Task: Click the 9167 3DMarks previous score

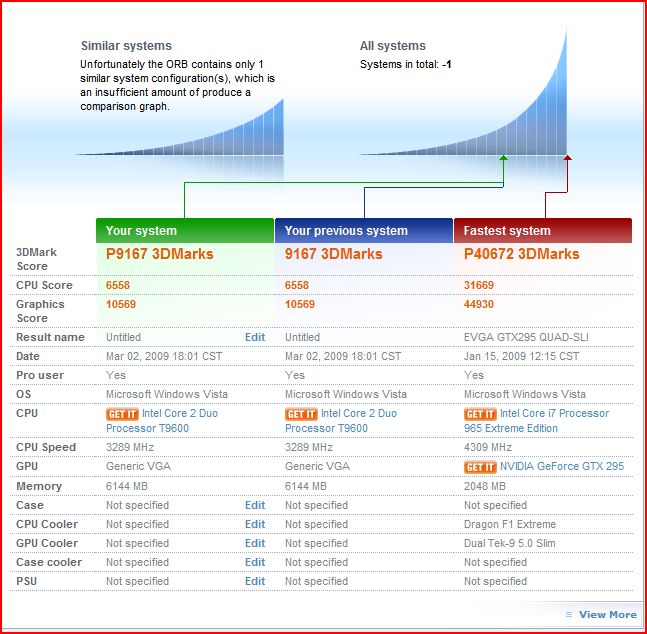Action: pos(333,254)
